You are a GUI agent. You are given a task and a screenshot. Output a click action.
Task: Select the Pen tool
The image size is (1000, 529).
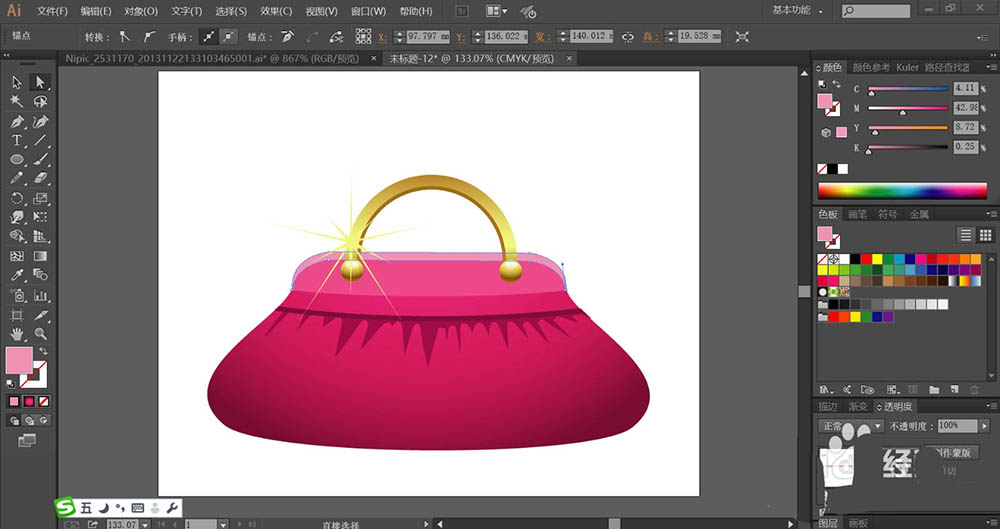(17, 121)
